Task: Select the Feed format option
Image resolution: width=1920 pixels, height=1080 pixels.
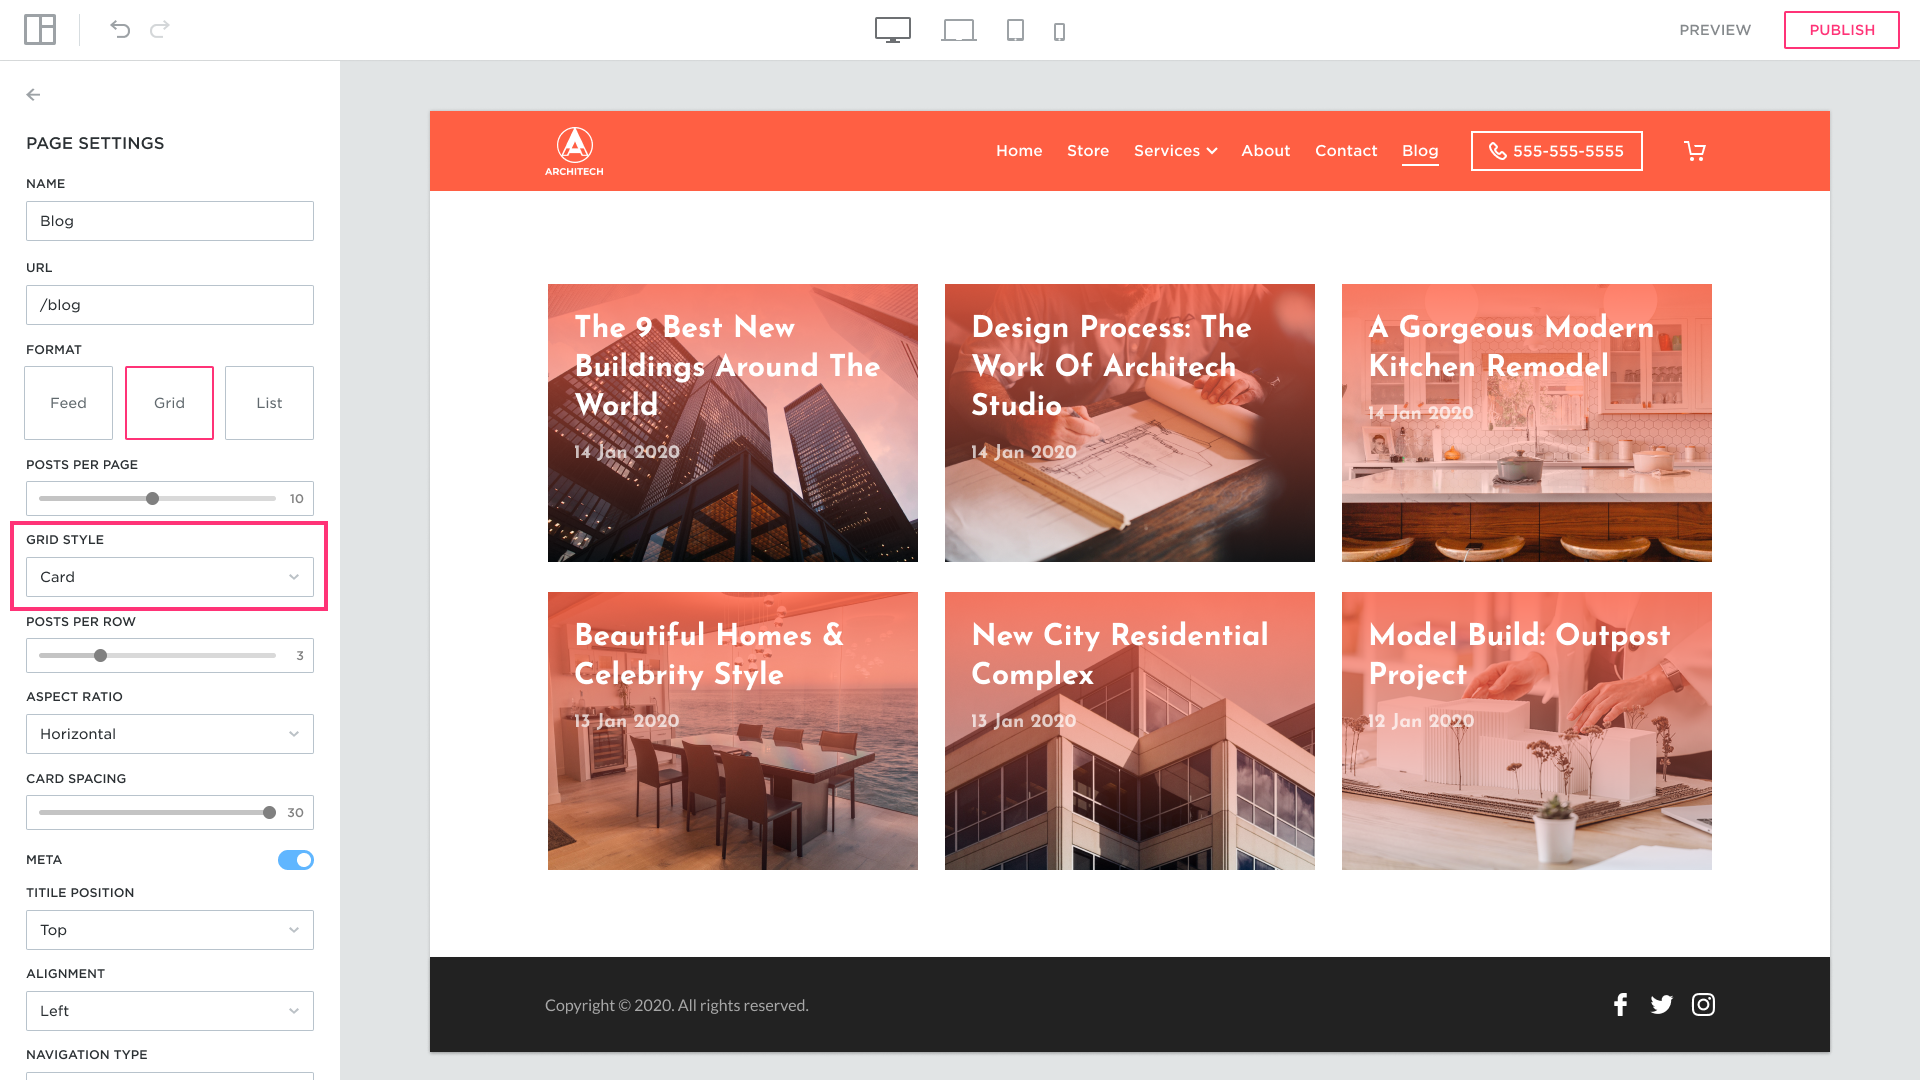Action: tap(69, 403)
